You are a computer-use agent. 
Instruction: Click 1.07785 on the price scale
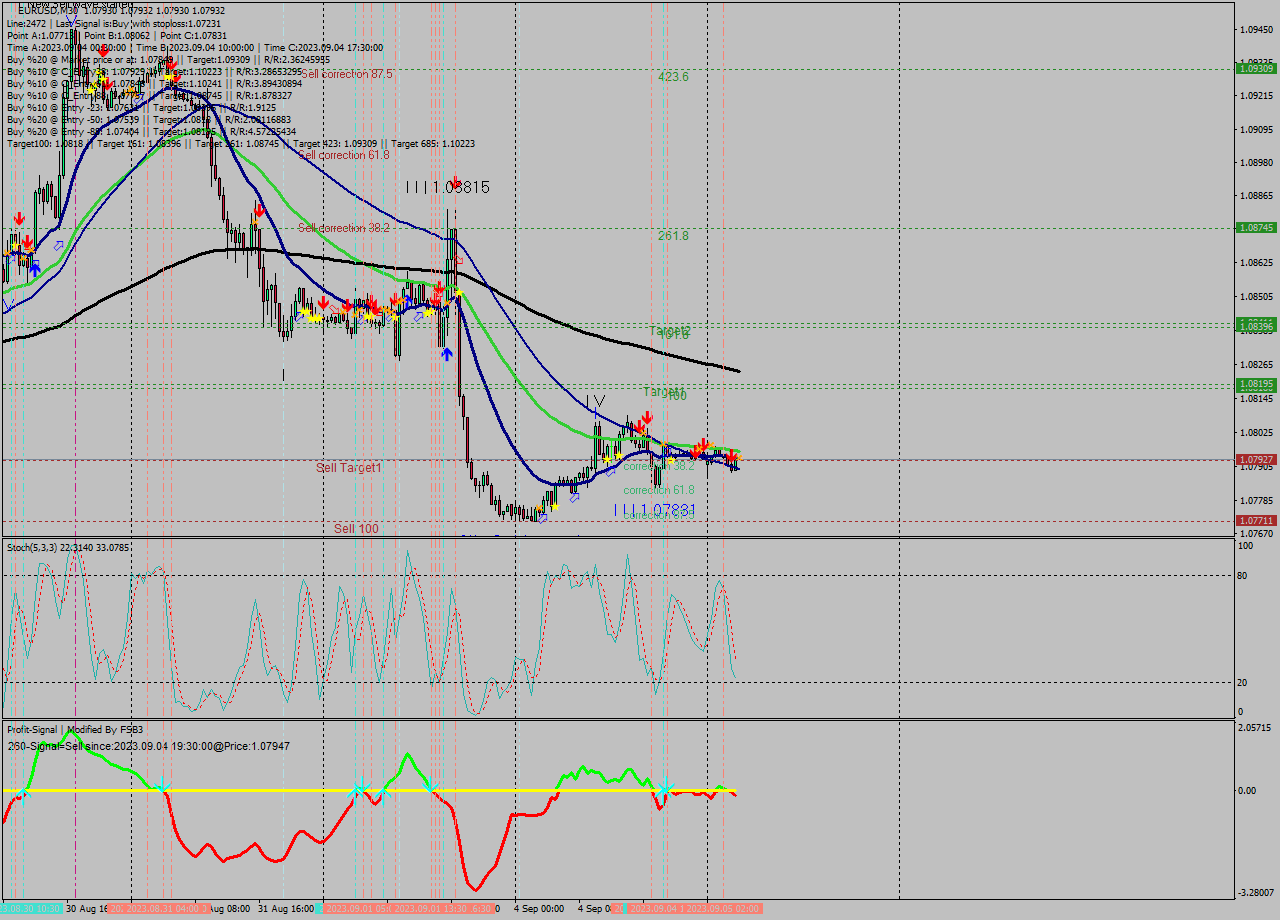pos(1257,500)
